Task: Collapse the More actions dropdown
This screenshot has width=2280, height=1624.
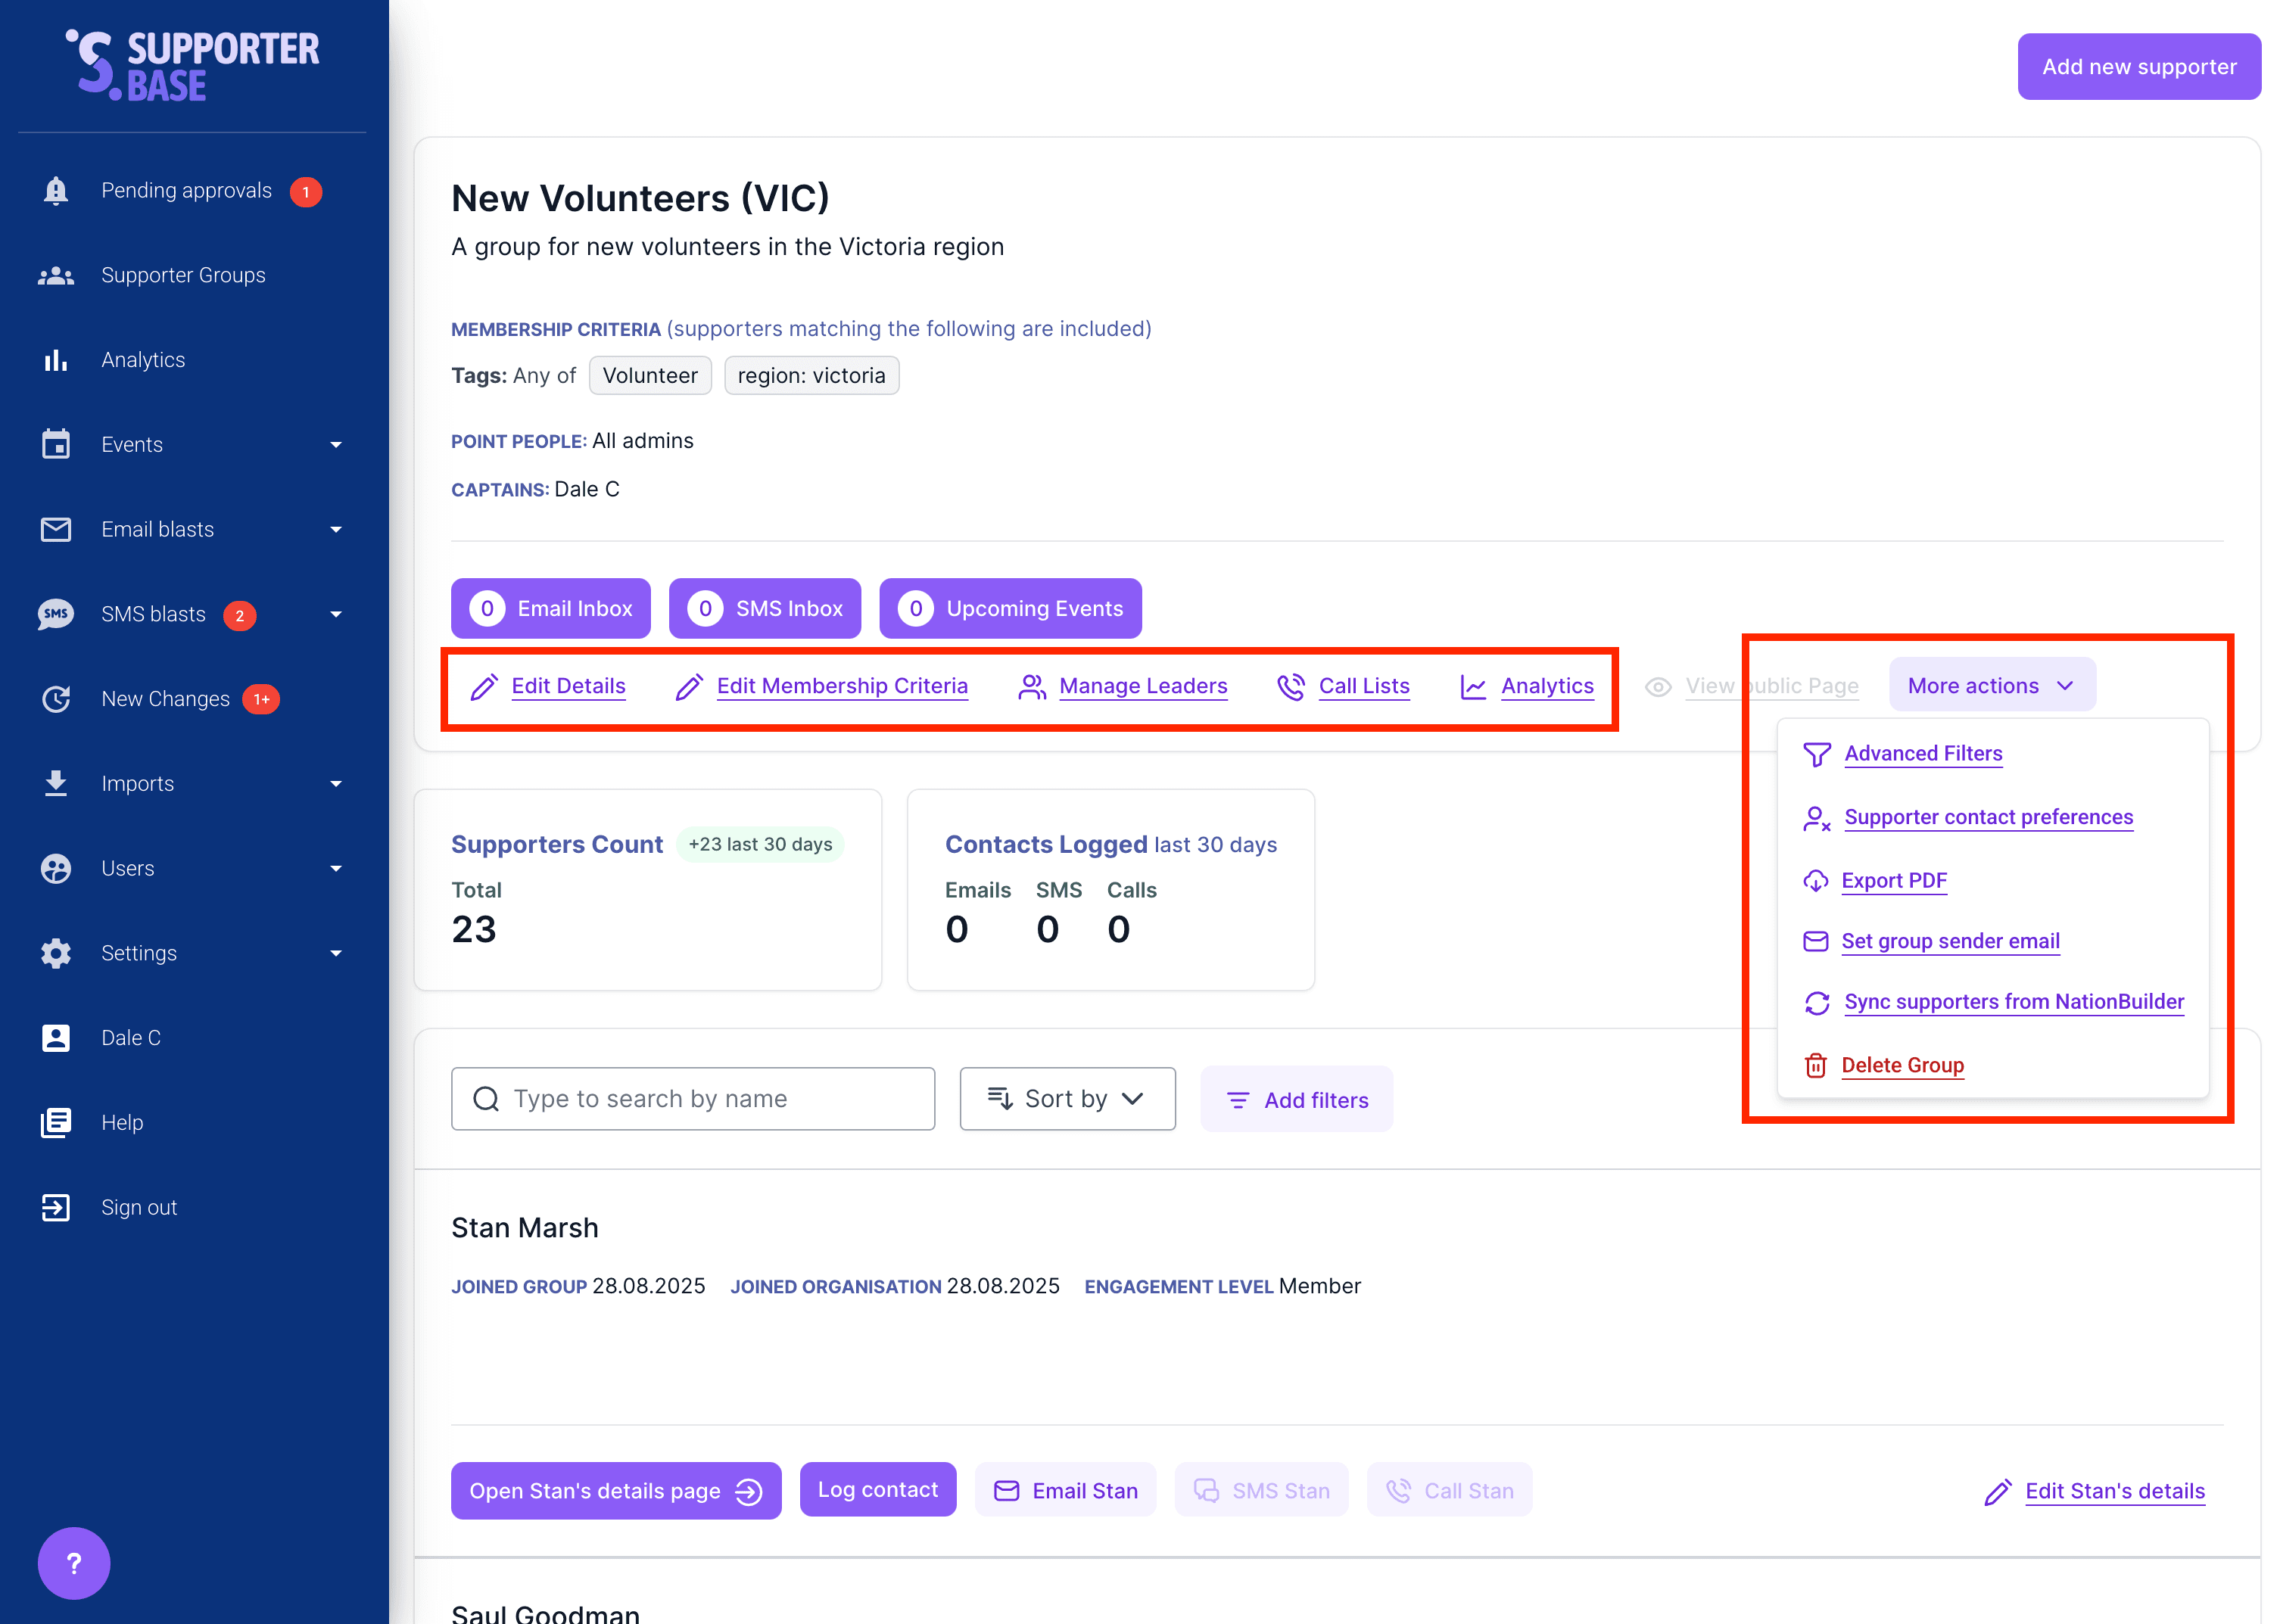Action: click(1991, 685)
